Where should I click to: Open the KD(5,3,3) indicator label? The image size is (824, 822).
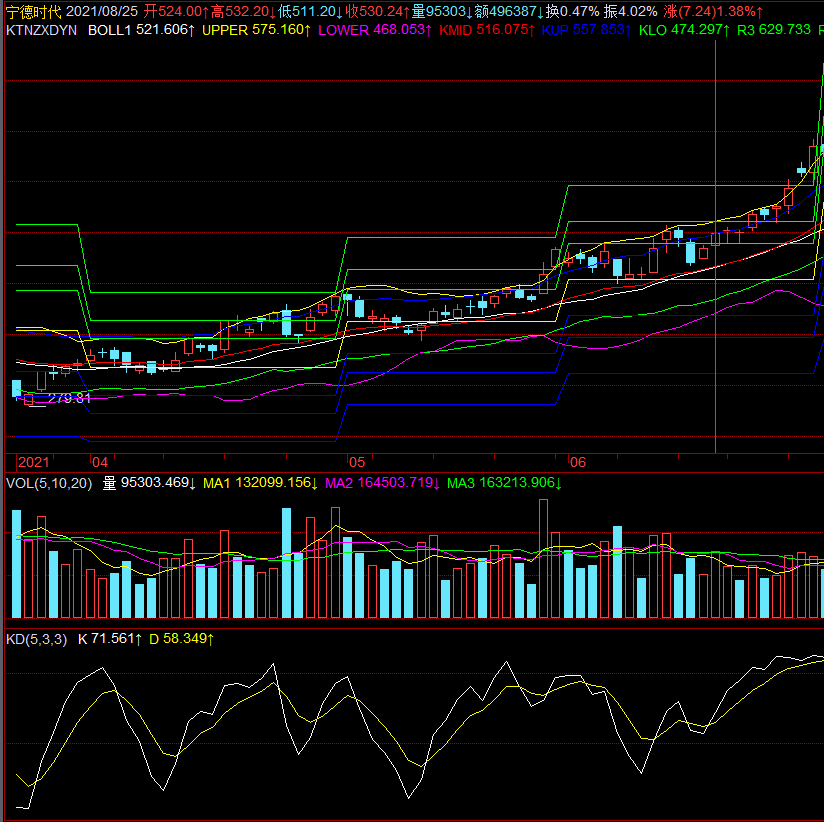coord(37,639)
